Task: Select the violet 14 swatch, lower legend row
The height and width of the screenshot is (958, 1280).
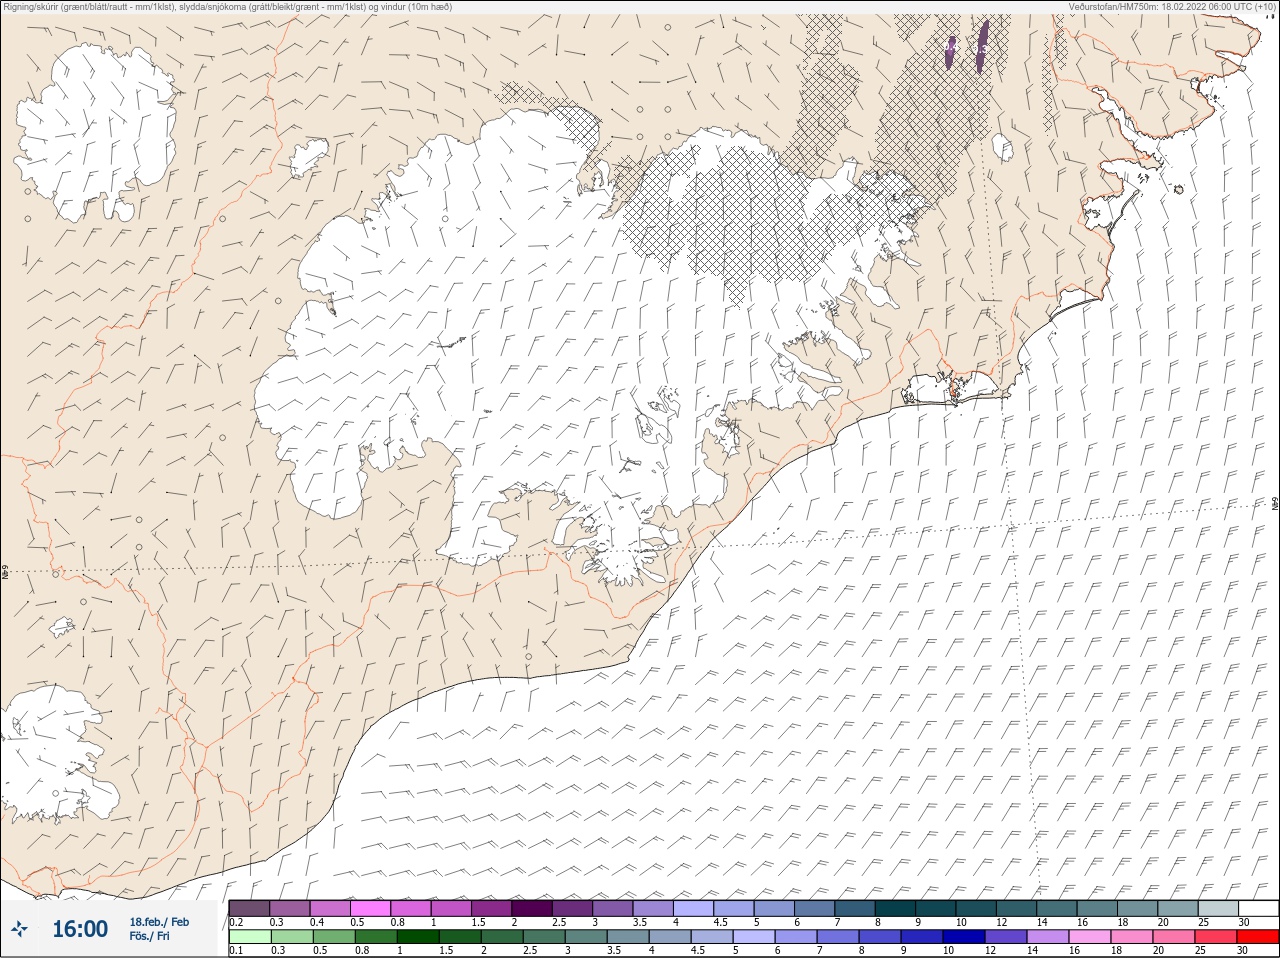Action: (x=1048, y=937)
